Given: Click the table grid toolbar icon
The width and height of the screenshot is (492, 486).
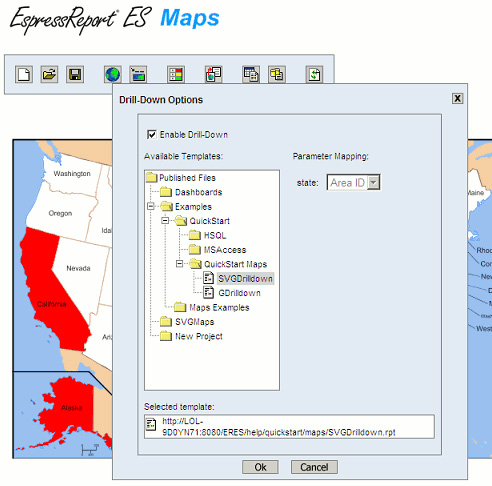Looking at the screenshot, I should pos(251,74).
